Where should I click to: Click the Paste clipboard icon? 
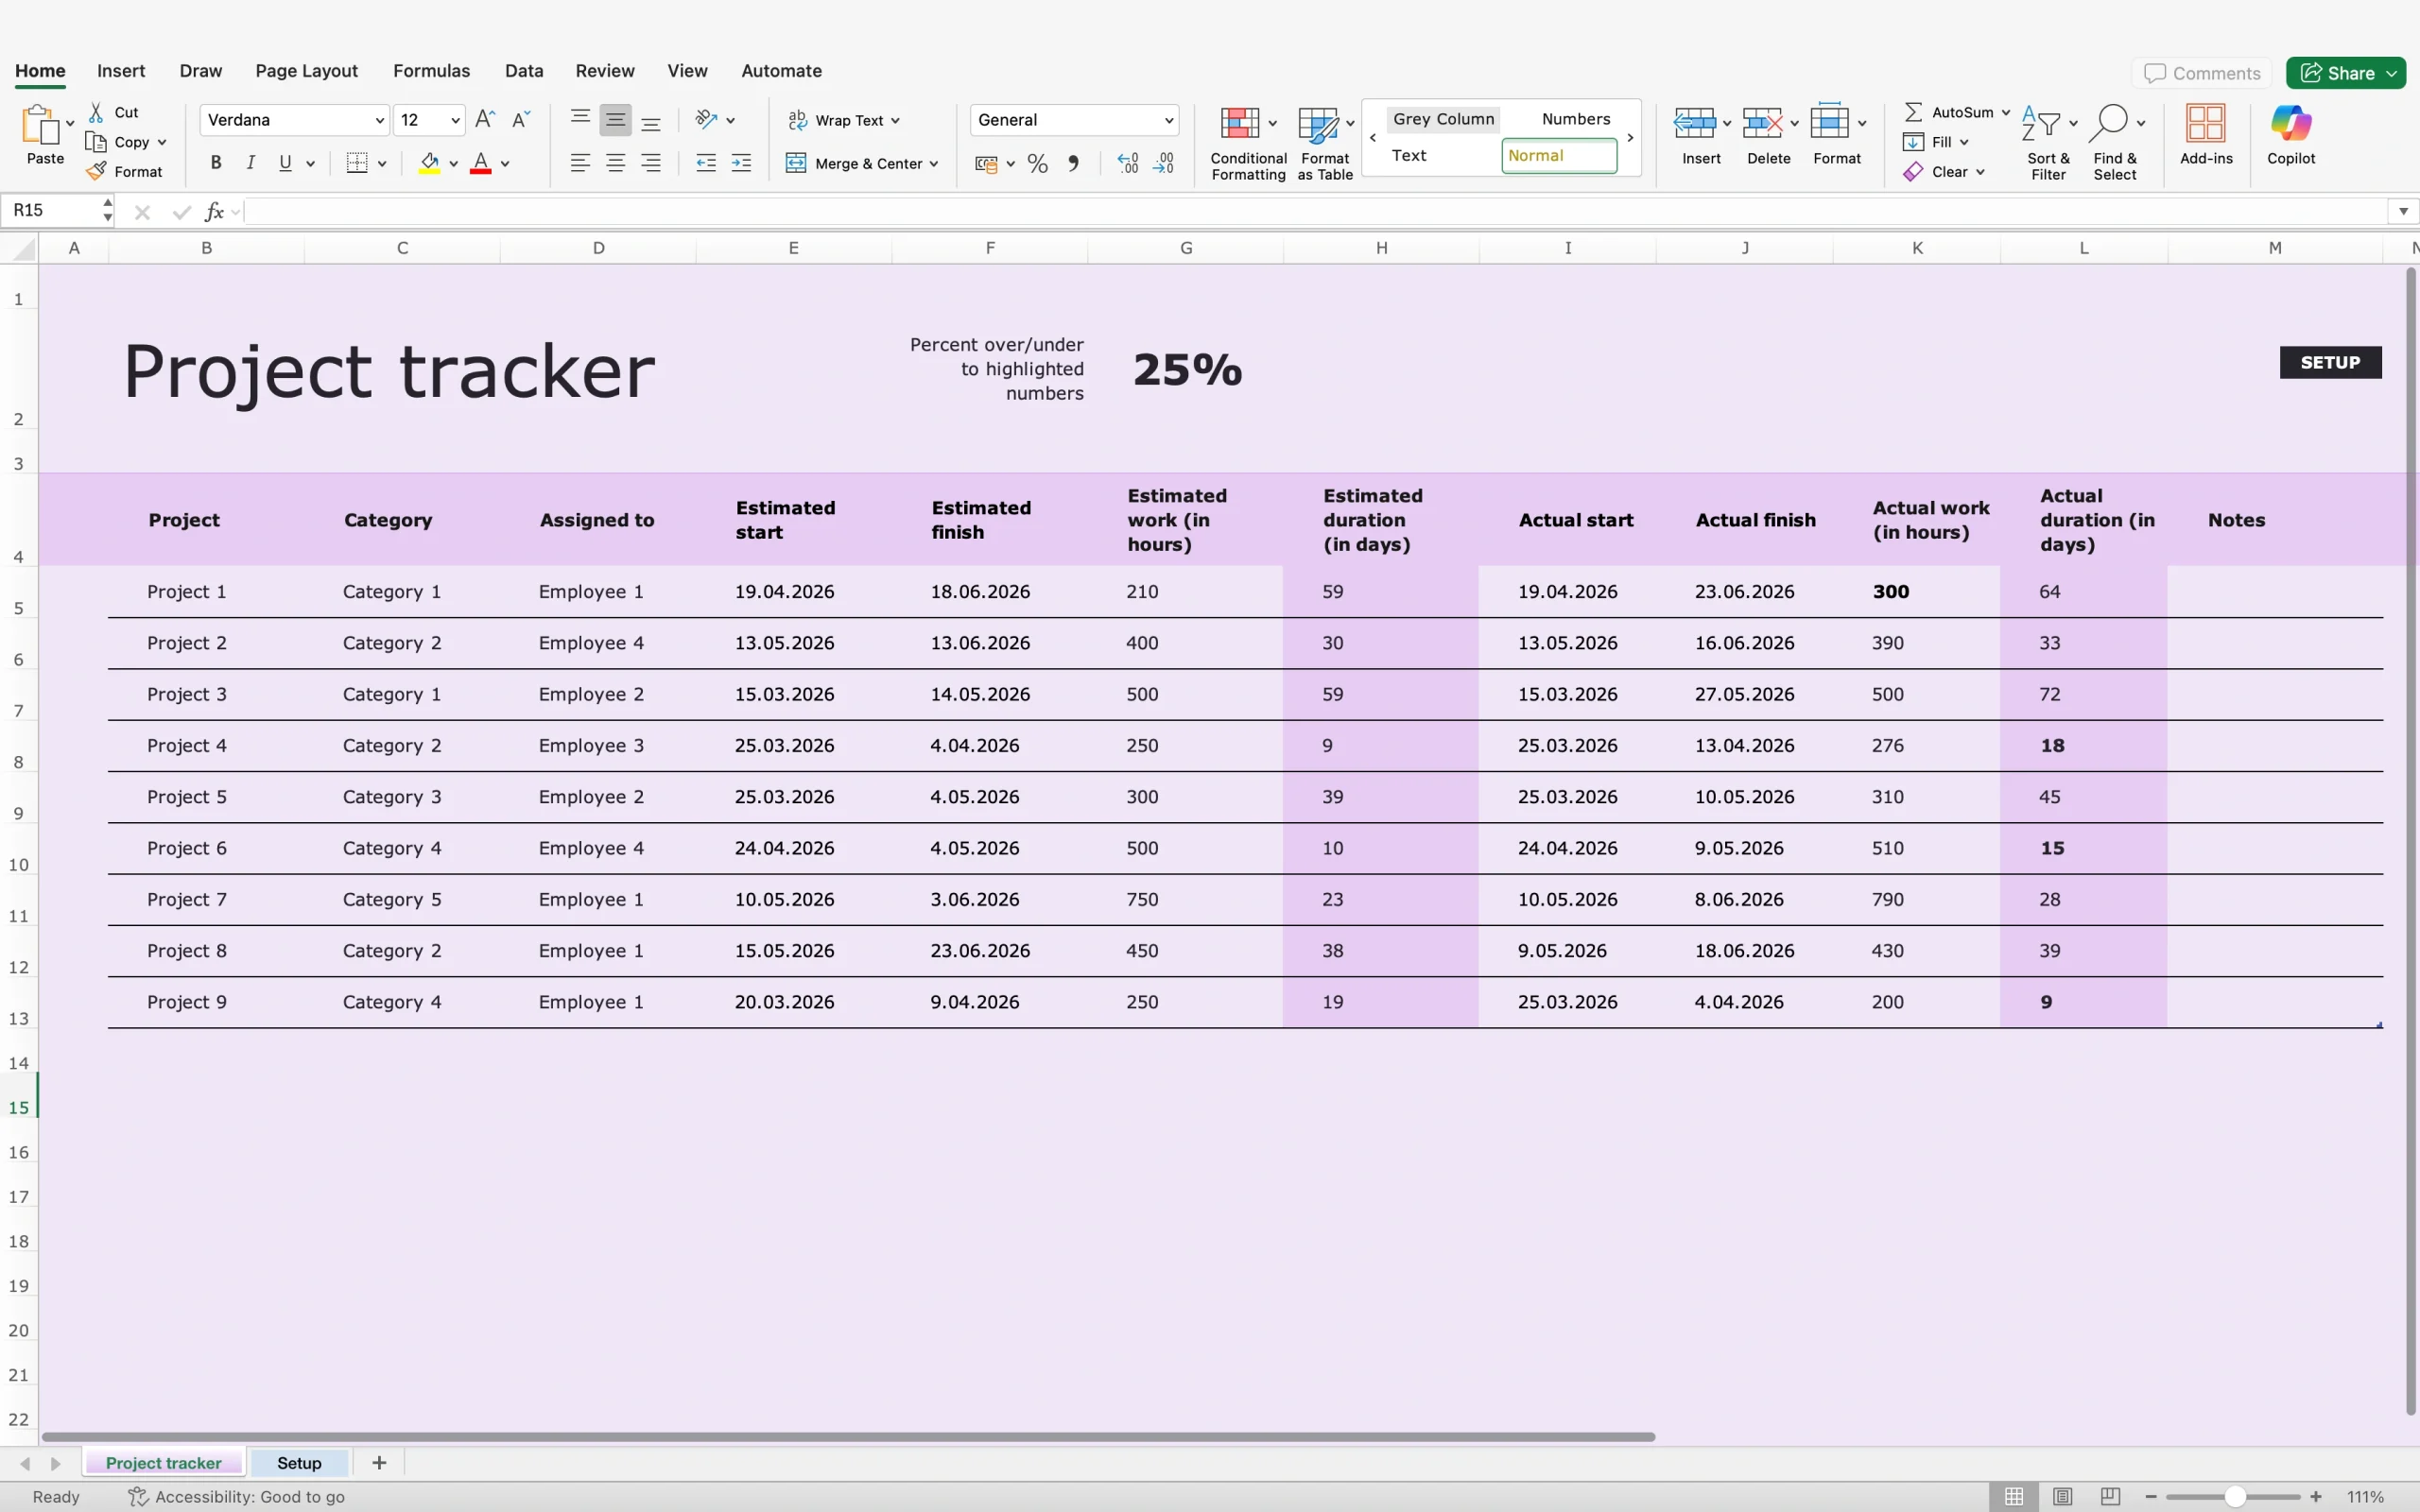point(41,126)
